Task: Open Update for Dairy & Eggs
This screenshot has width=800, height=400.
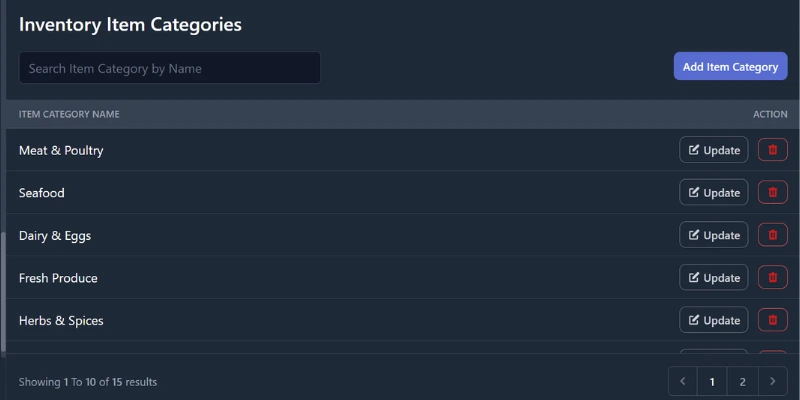Action: [x=713, y=235]
